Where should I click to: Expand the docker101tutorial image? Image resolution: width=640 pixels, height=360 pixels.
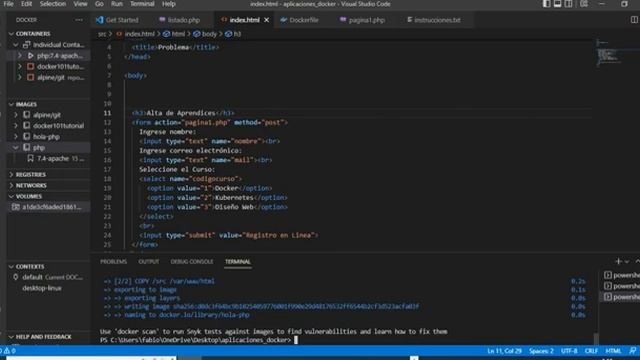16,126
